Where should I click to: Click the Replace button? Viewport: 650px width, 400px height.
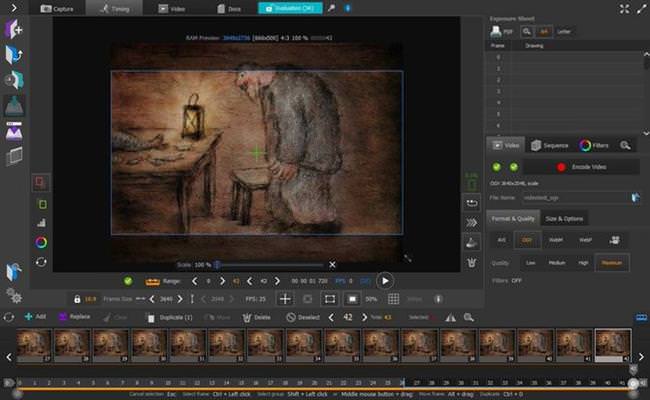coord(74,317)
